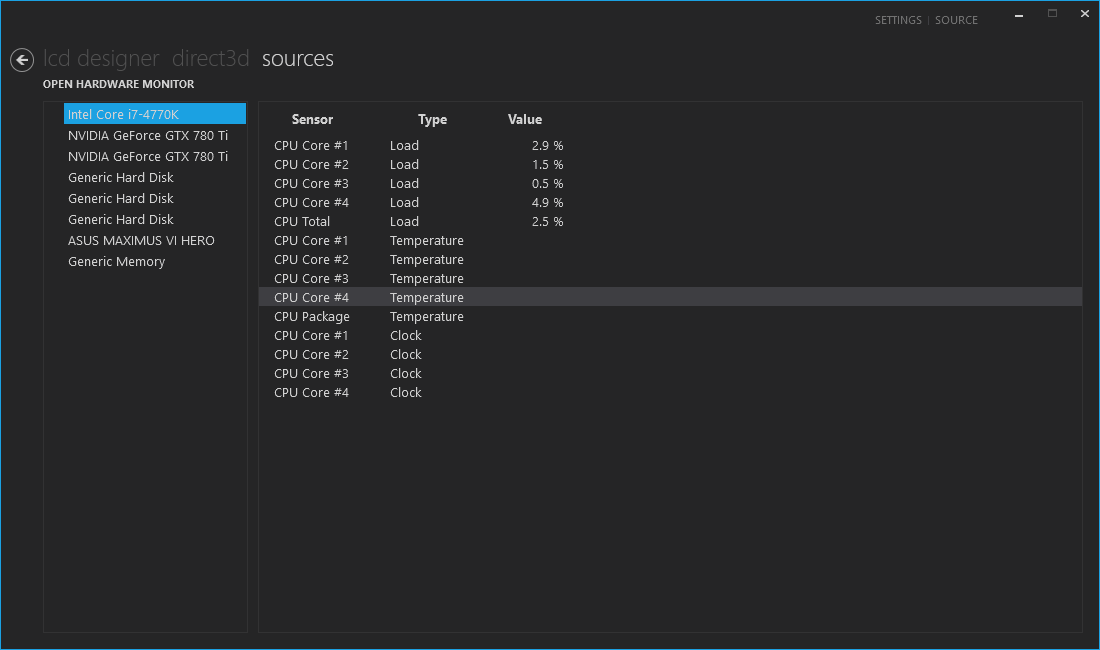Select CPU Core #3 Load row

coord(670,184)
